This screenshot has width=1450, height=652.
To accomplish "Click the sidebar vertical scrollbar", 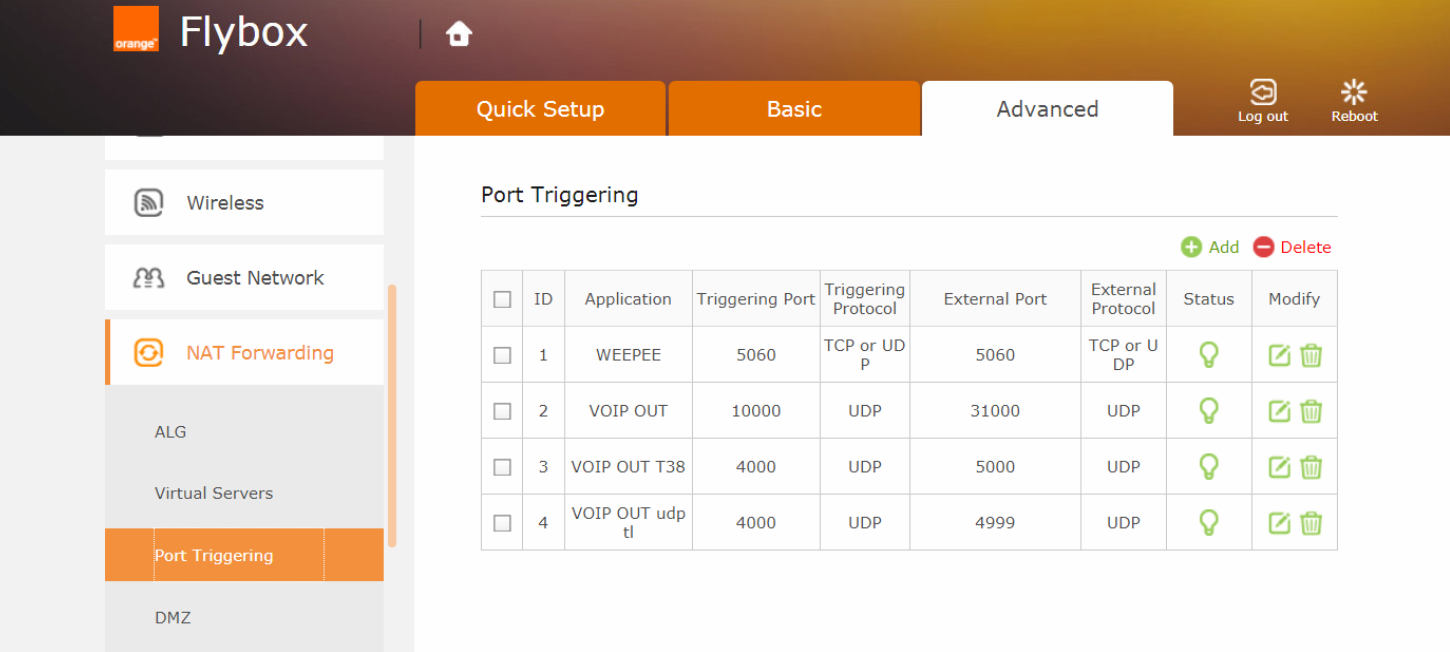I will pyautogui.click(x=392, y=415).
